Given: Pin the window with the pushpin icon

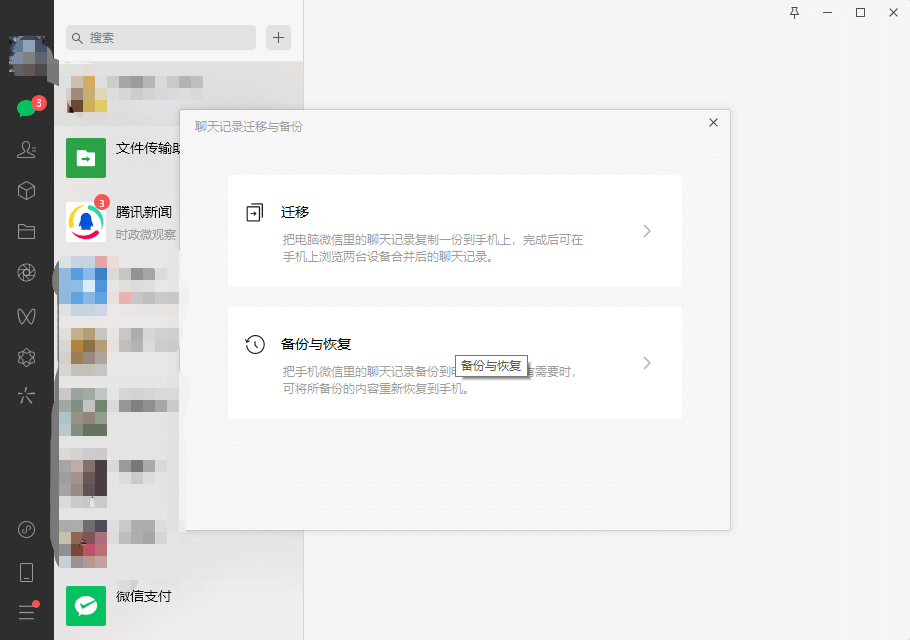Looking at the screenshot, I should pos(793,12).
